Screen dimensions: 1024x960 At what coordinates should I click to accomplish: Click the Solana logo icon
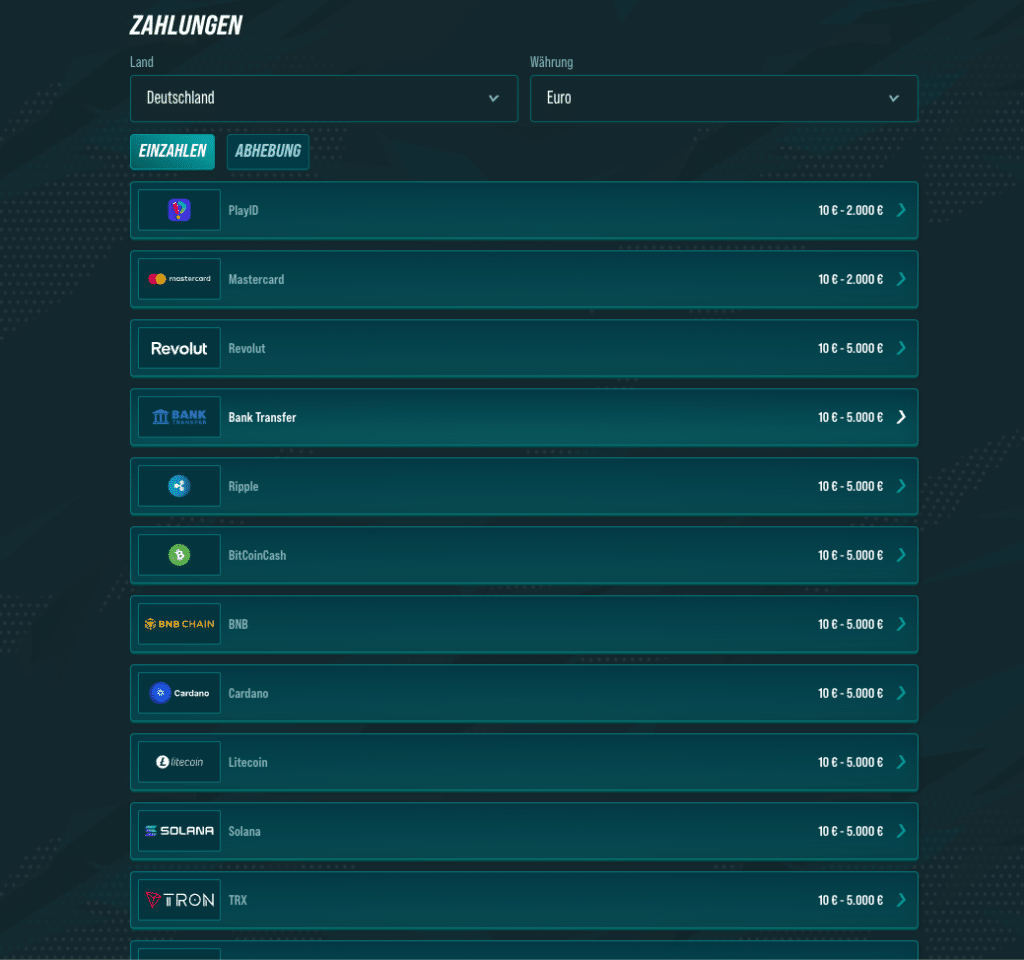coord(179,831)
